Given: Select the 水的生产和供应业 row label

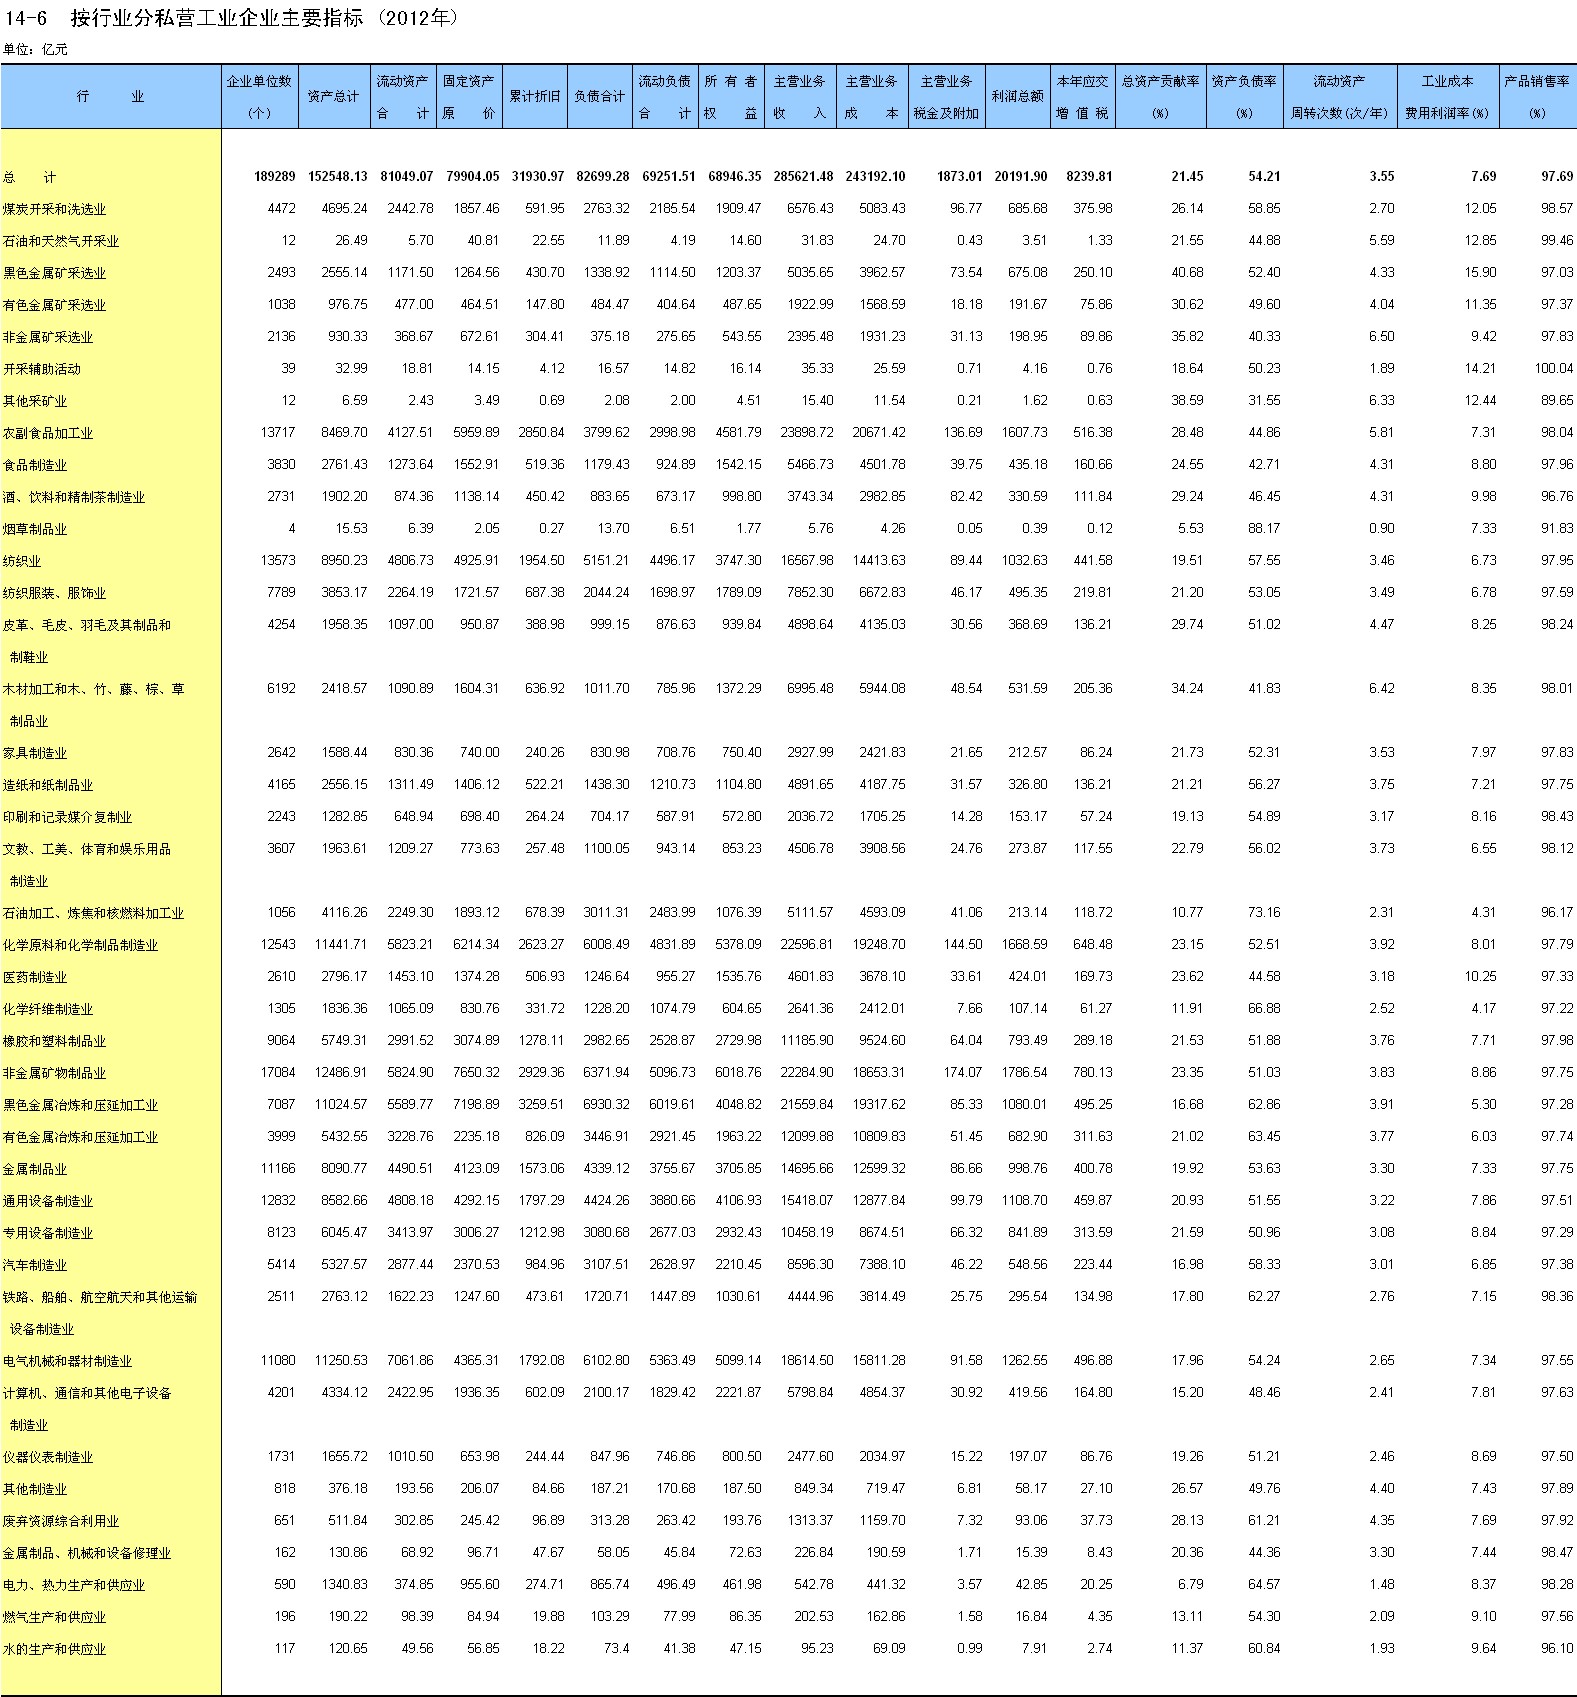Looking at the screenshot, I should tap(54, 1649).
